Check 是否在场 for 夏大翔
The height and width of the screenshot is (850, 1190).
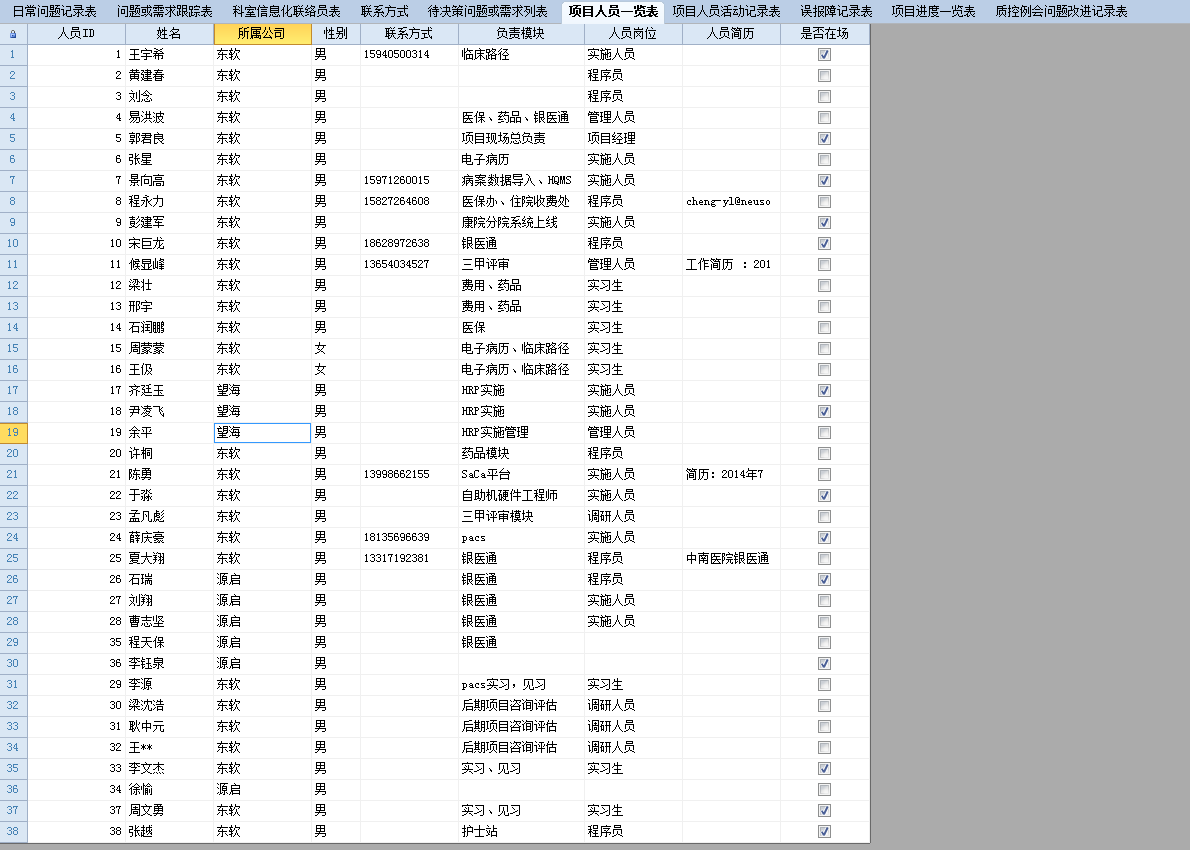coord(824,559)
